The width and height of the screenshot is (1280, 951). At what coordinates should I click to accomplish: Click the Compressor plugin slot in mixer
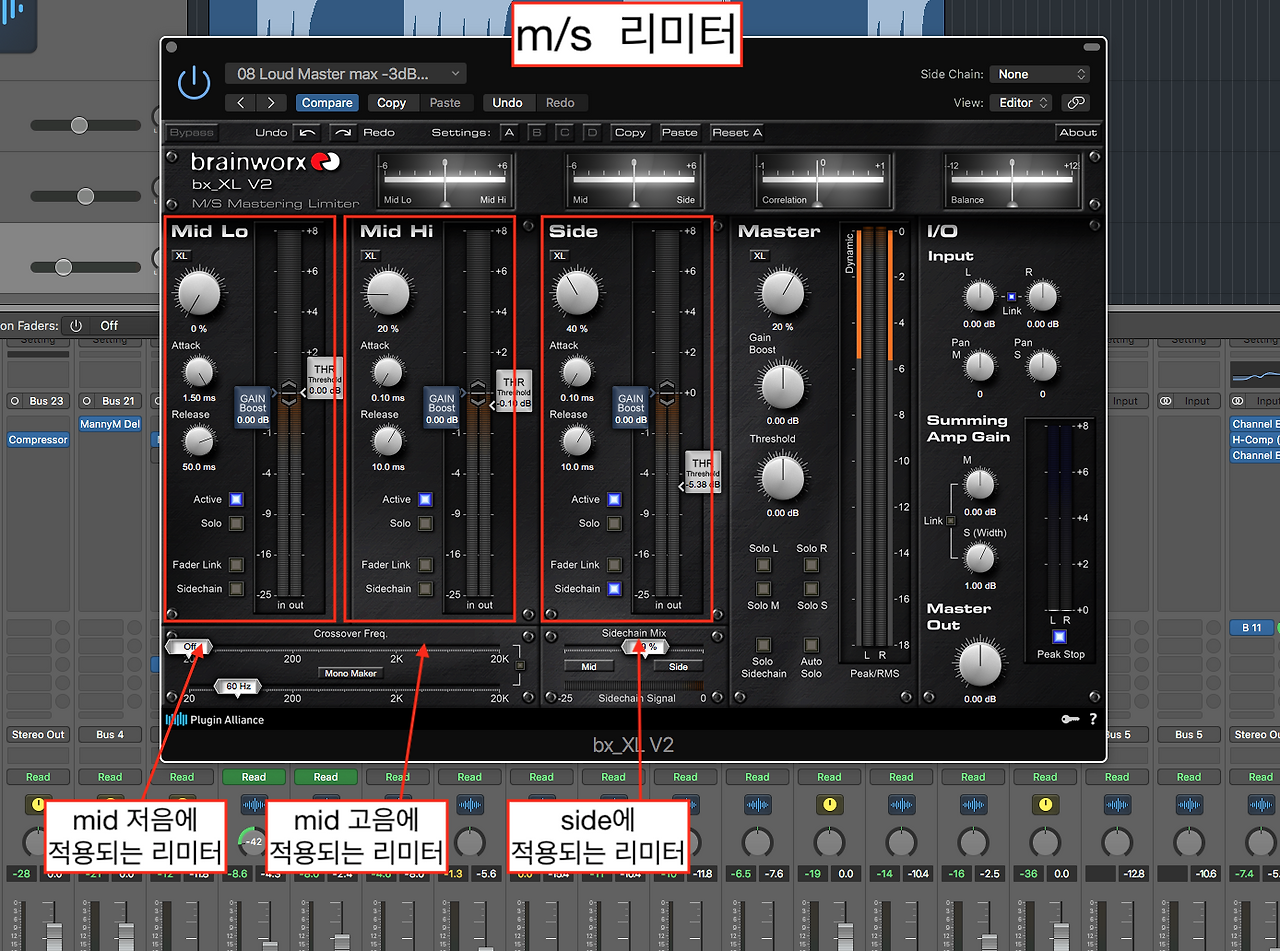(38, 440)
